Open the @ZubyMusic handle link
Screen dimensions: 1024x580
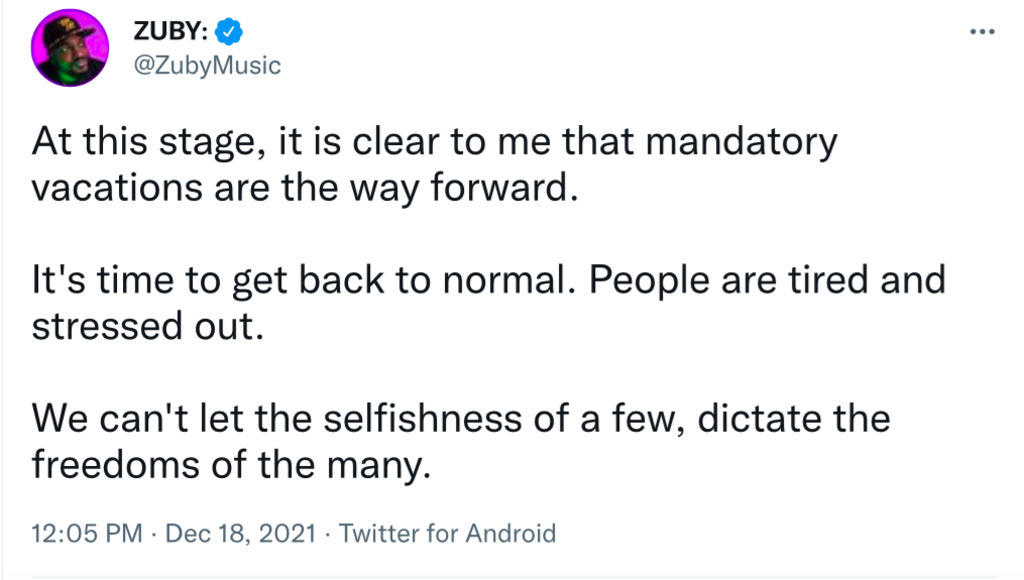point(207,65)
